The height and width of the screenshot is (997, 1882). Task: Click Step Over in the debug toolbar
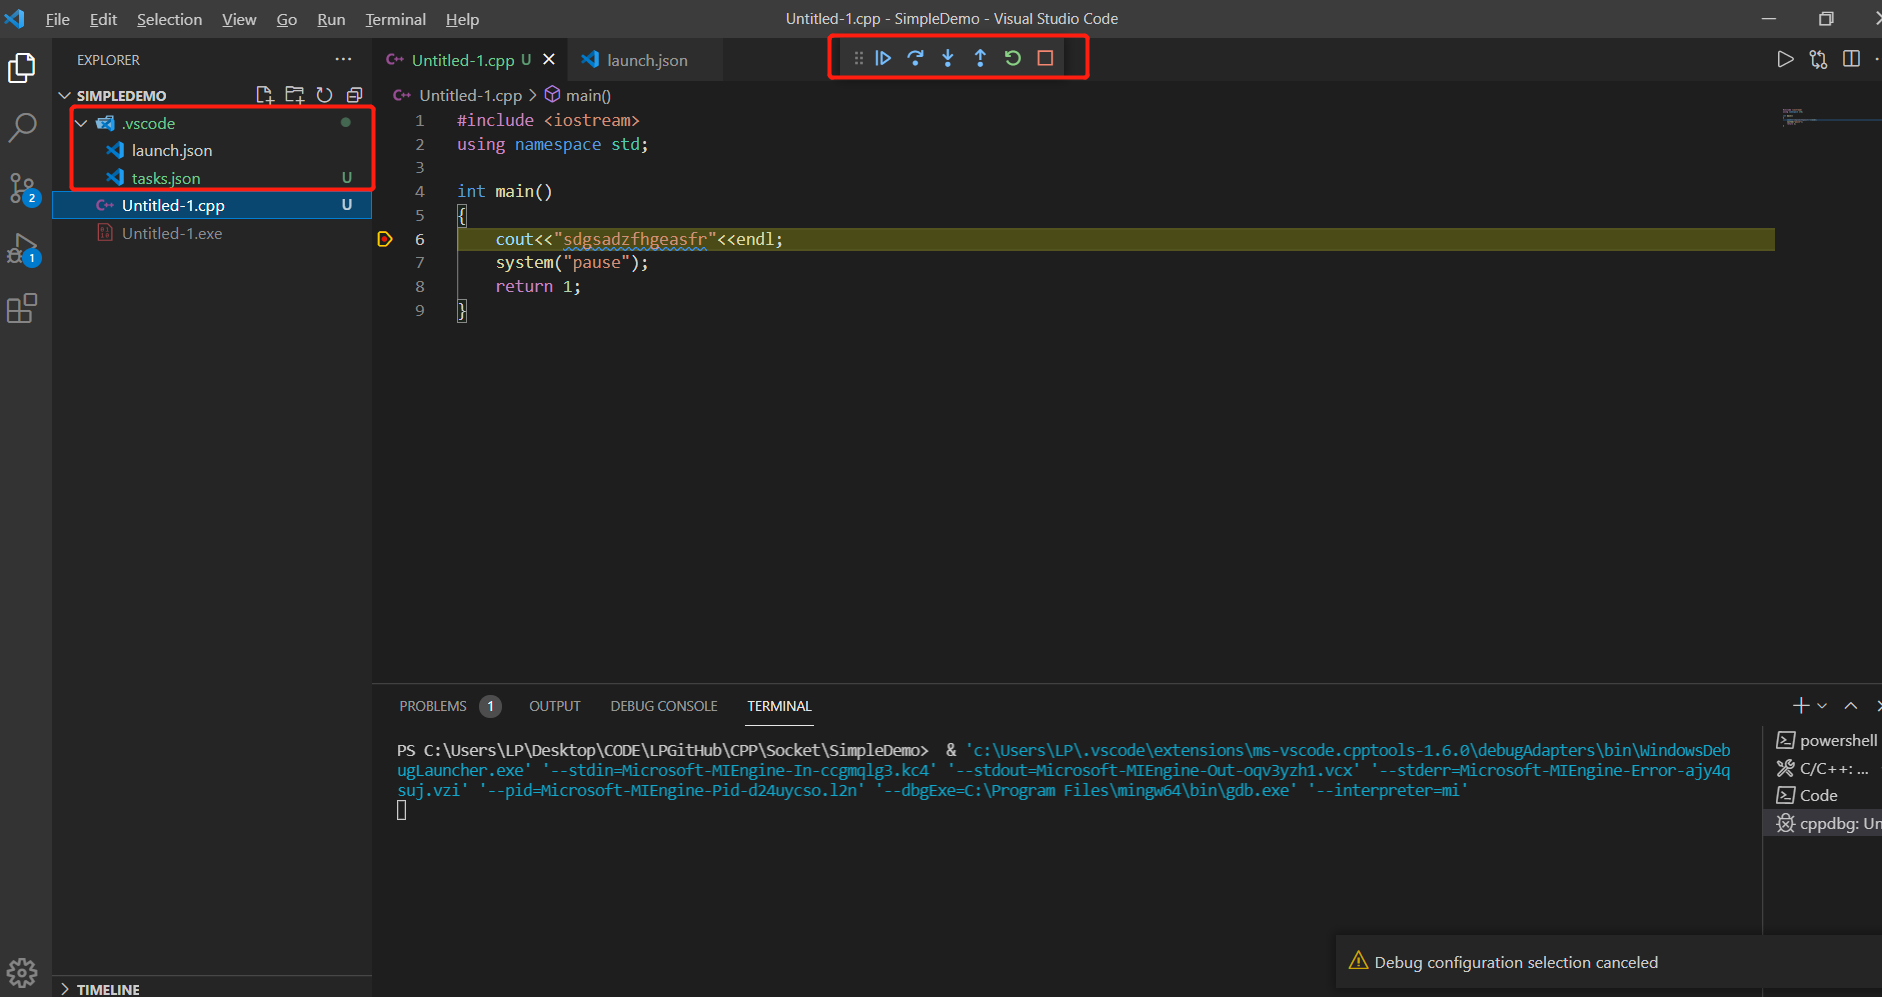click(915, 58)
